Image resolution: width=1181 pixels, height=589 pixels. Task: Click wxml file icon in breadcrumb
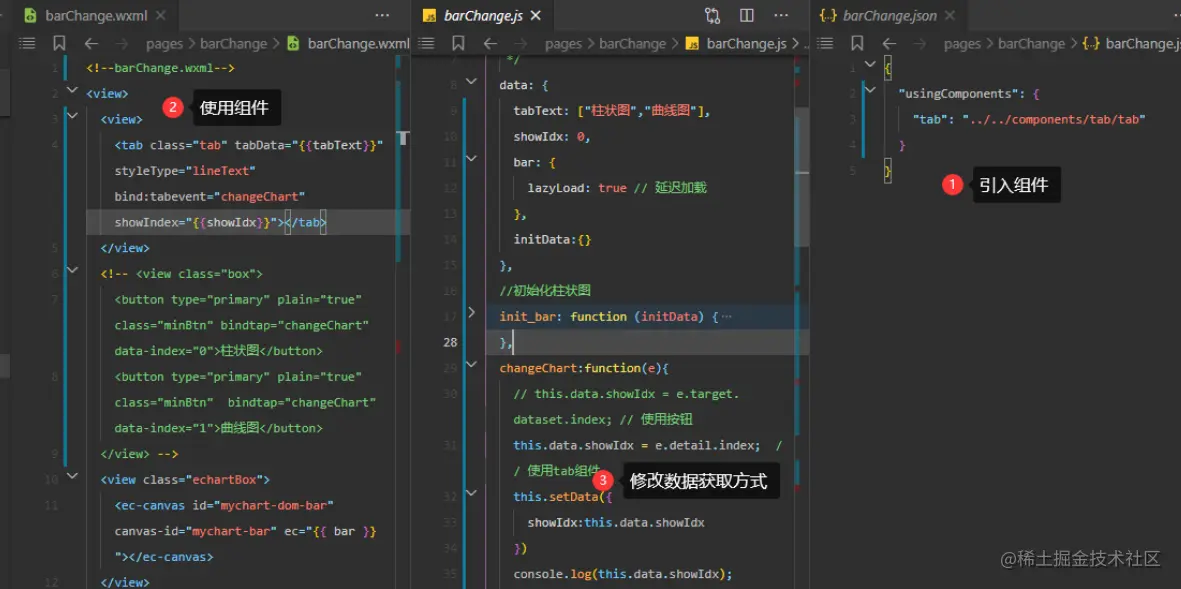tap(294, 44)
